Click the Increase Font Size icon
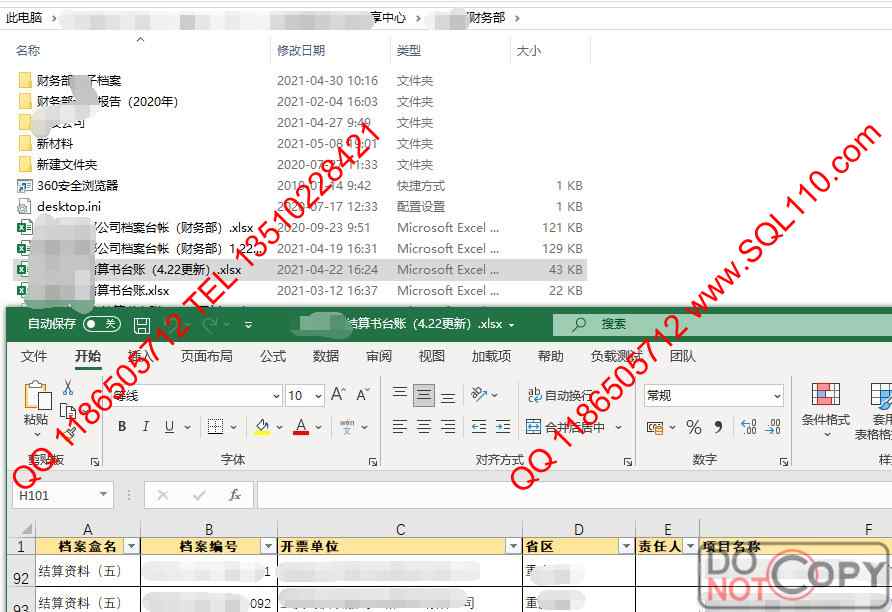 pos(338,395)
